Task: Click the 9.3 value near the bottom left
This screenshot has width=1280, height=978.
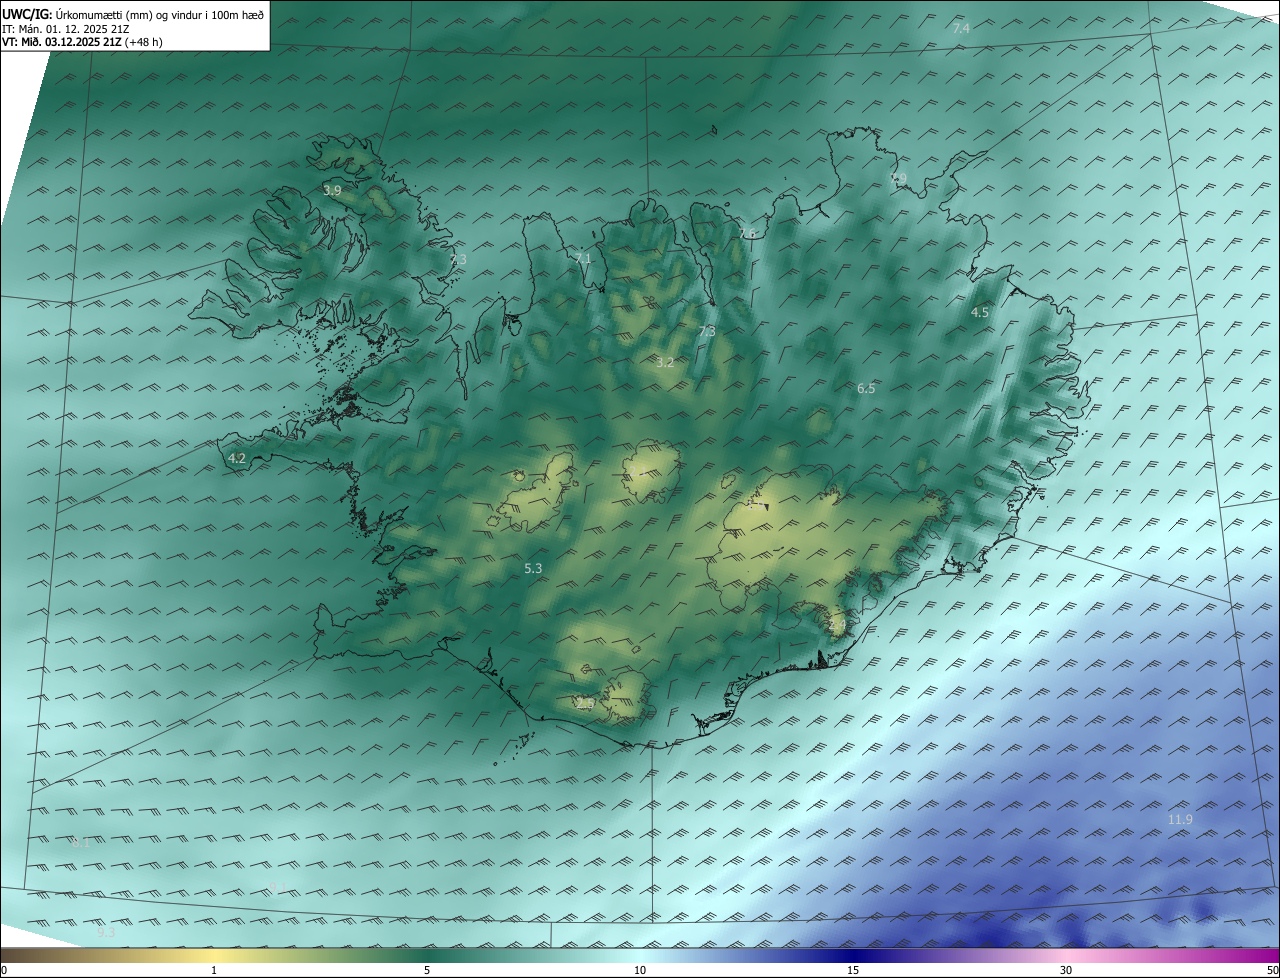Action: point(106,932)
